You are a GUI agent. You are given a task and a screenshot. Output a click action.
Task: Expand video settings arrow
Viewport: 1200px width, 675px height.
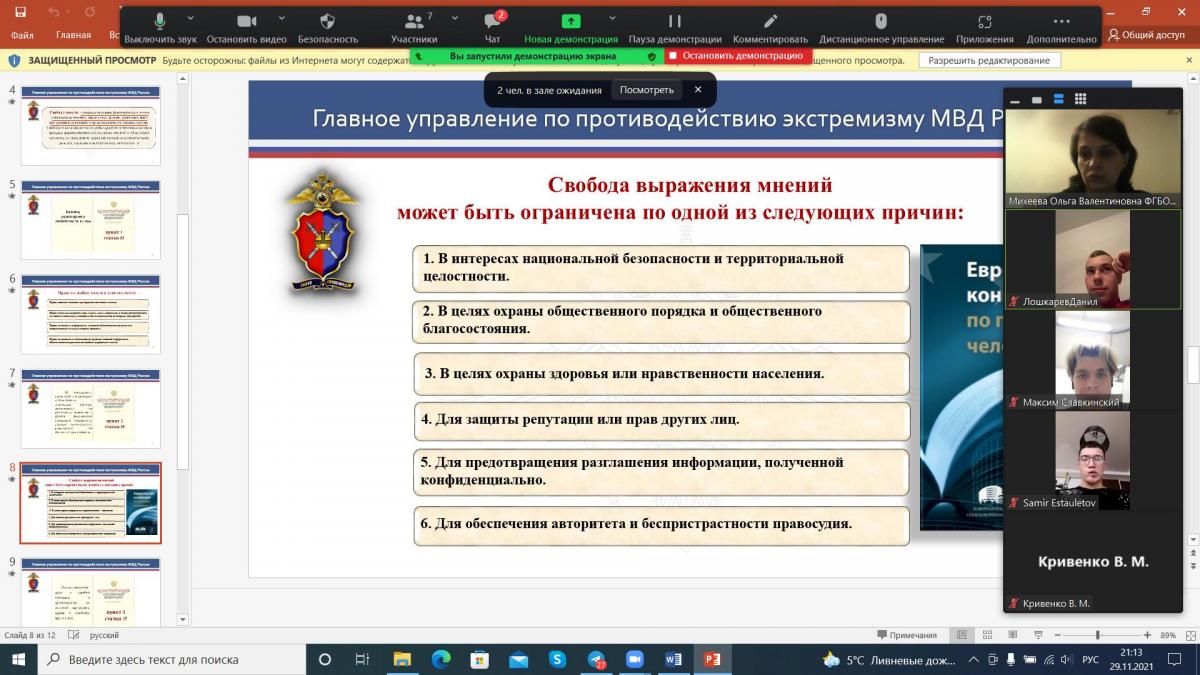pyautogui.click(x=283, y=18)
